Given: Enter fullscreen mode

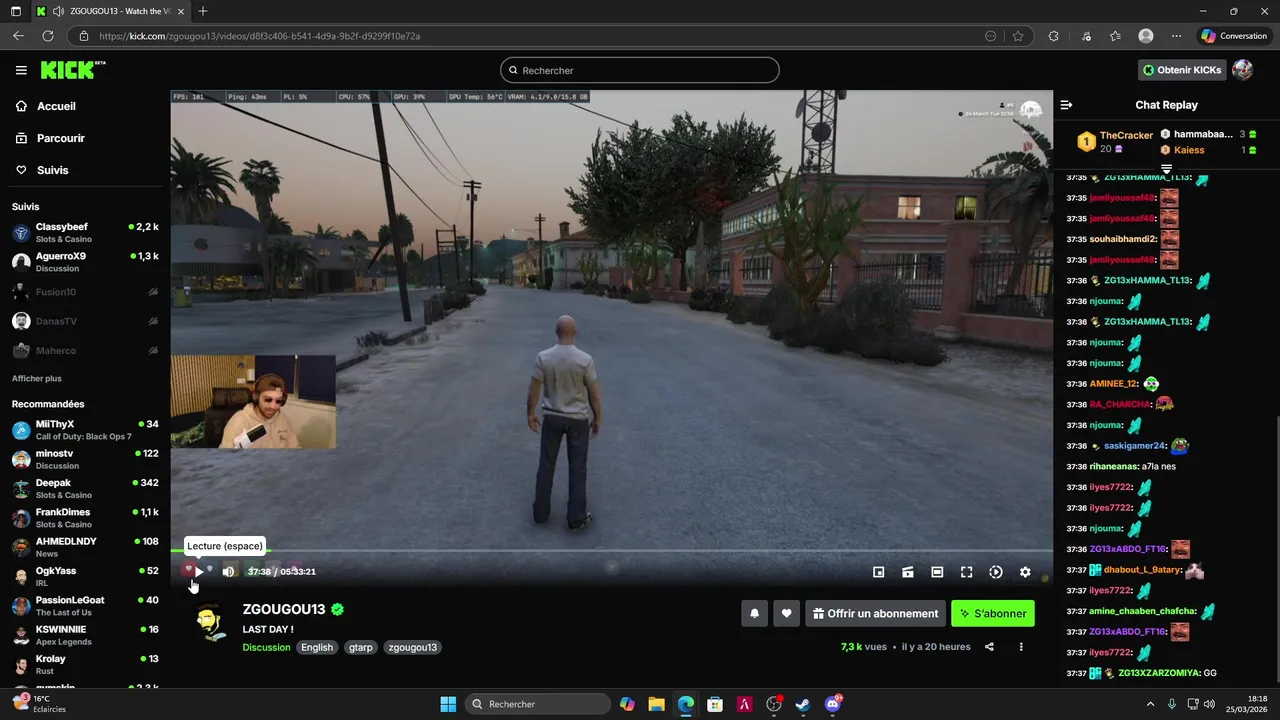Looking at the screenshot, I should [966, 572].
